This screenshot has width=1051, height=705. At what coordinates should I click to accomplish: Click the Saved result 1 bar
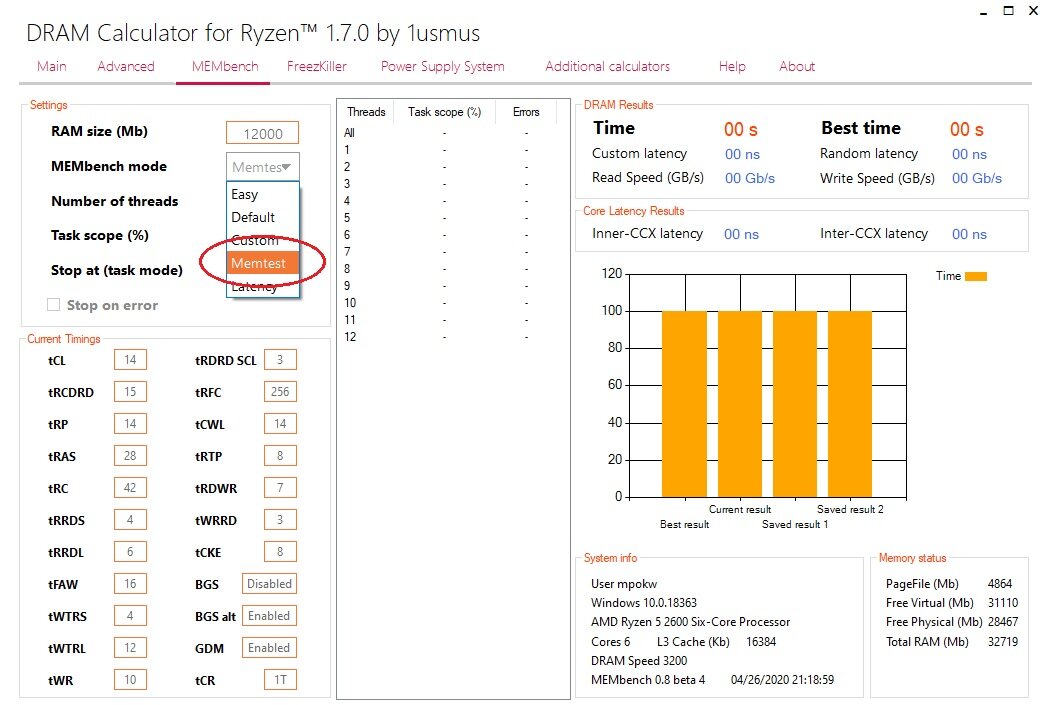pos(795,403)
